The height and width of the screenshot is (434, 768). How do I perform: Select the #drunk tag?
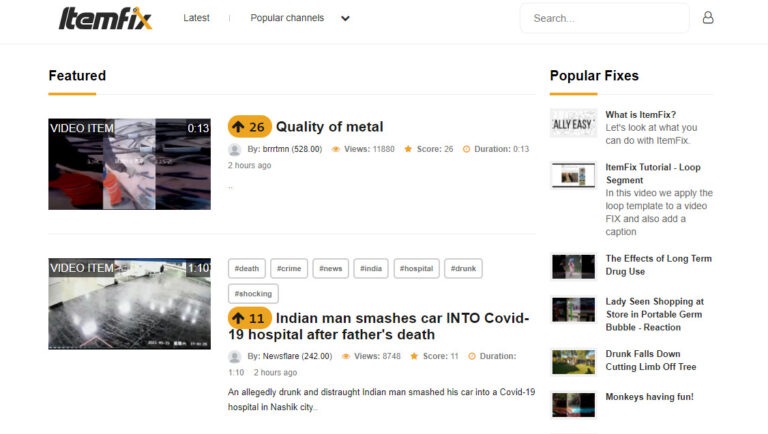[x=463, y=268]
